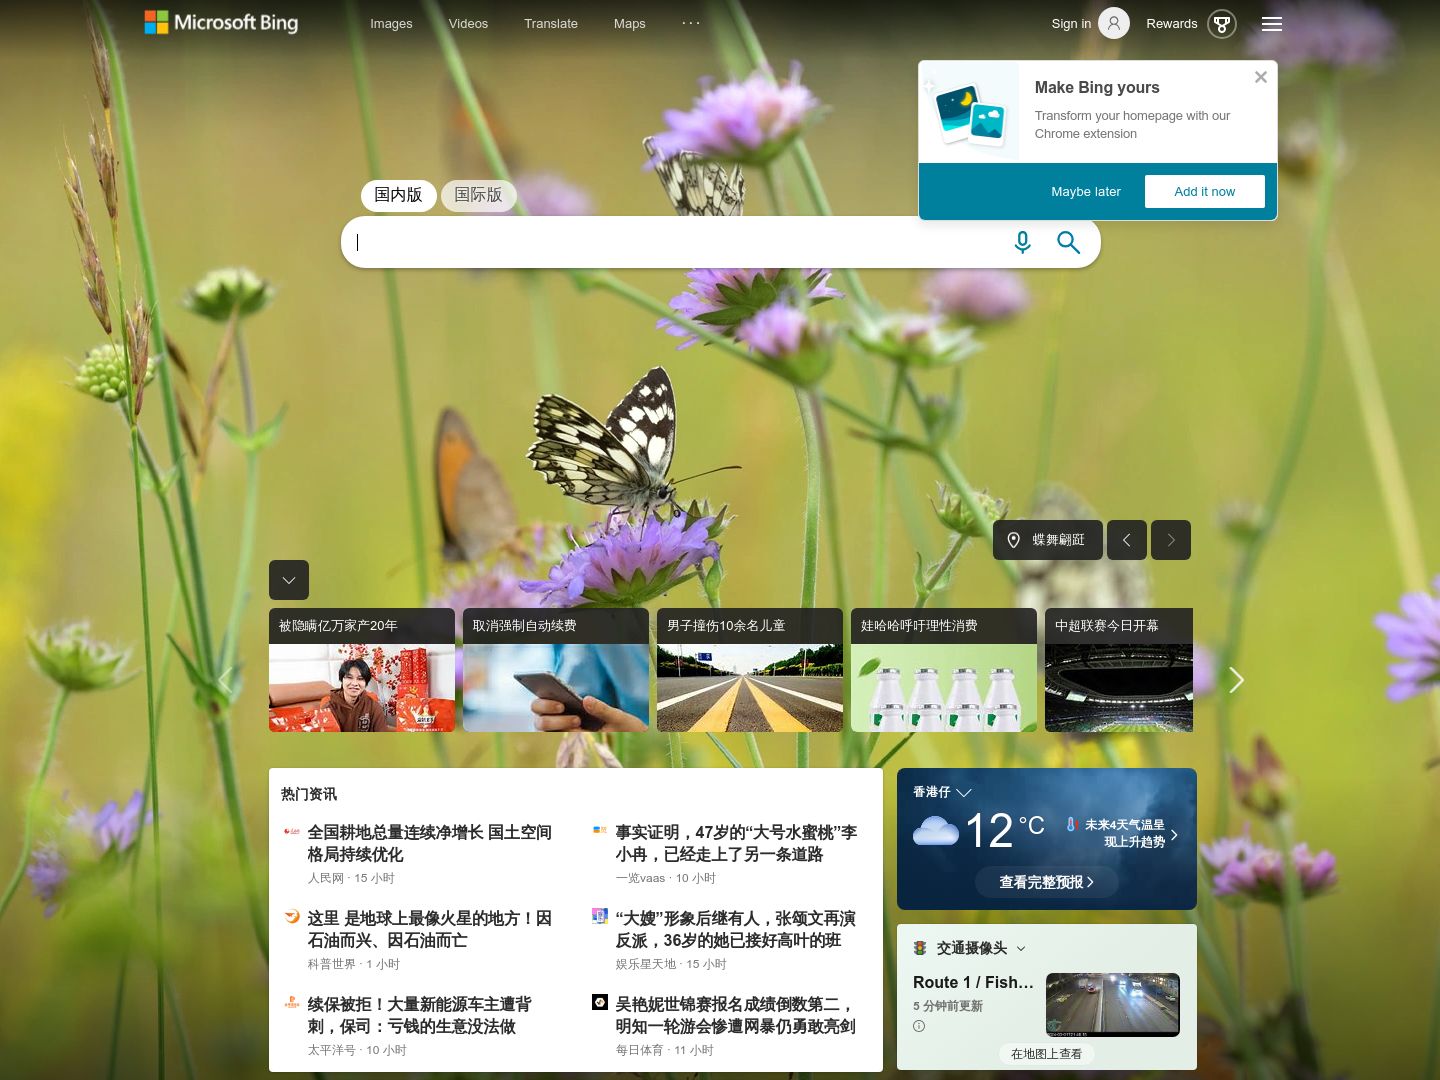Show previous background image
The image size is (1440, 1080).
pyautogui.click(x=1127, y=540)
